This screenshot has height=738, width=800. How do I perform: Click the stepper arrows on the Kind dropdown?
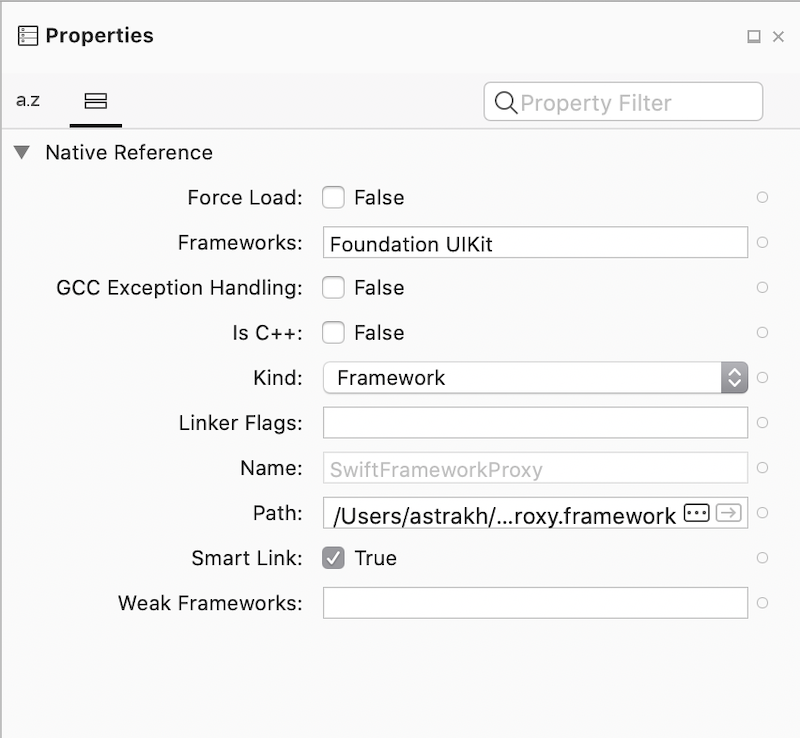(735, 378)
